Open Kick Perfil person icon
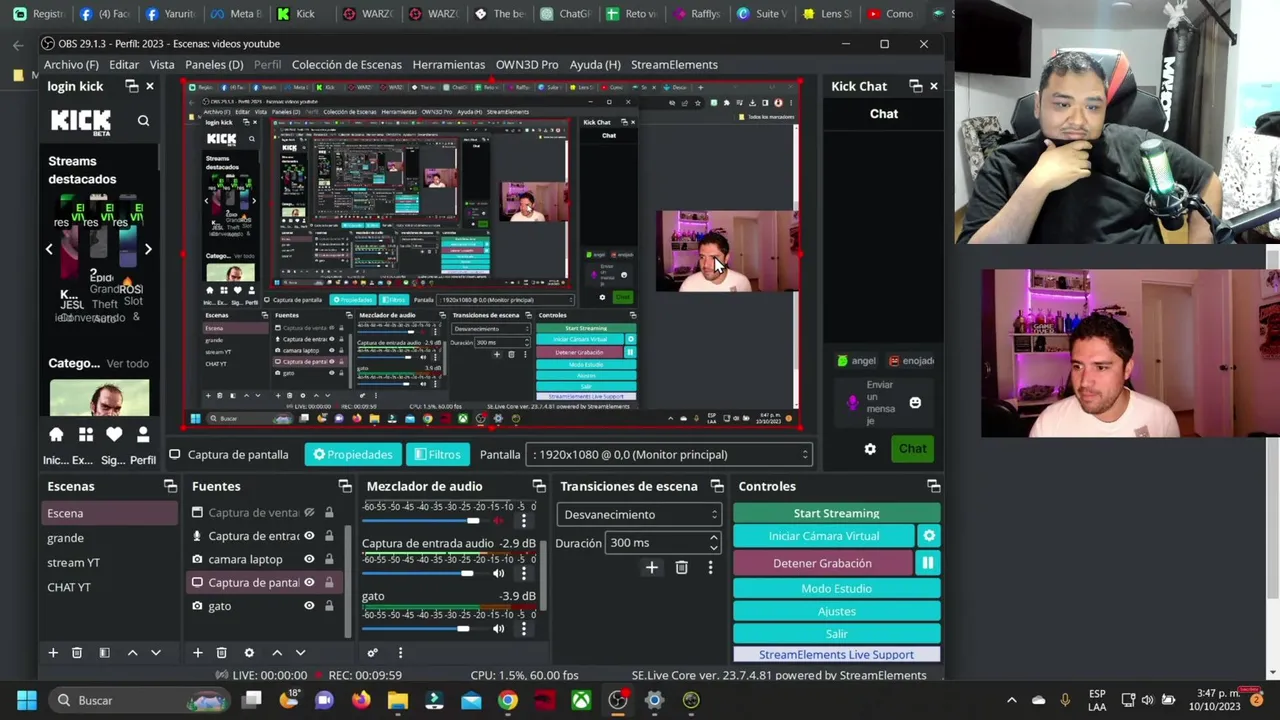Viewport: 1280px width, 720px height. point(143,435)
